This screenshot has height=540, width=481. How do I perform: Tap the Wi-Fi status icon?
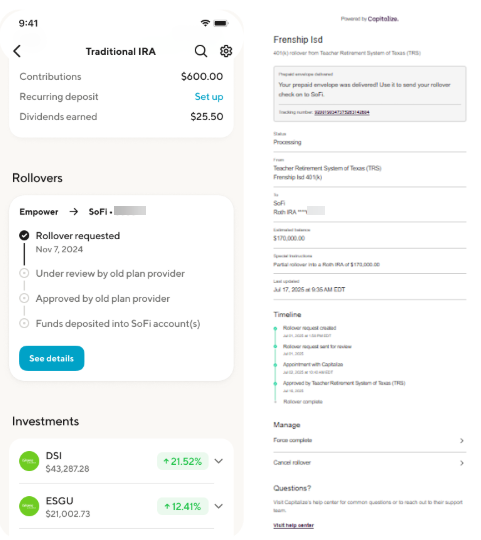[x=205, y=23]
